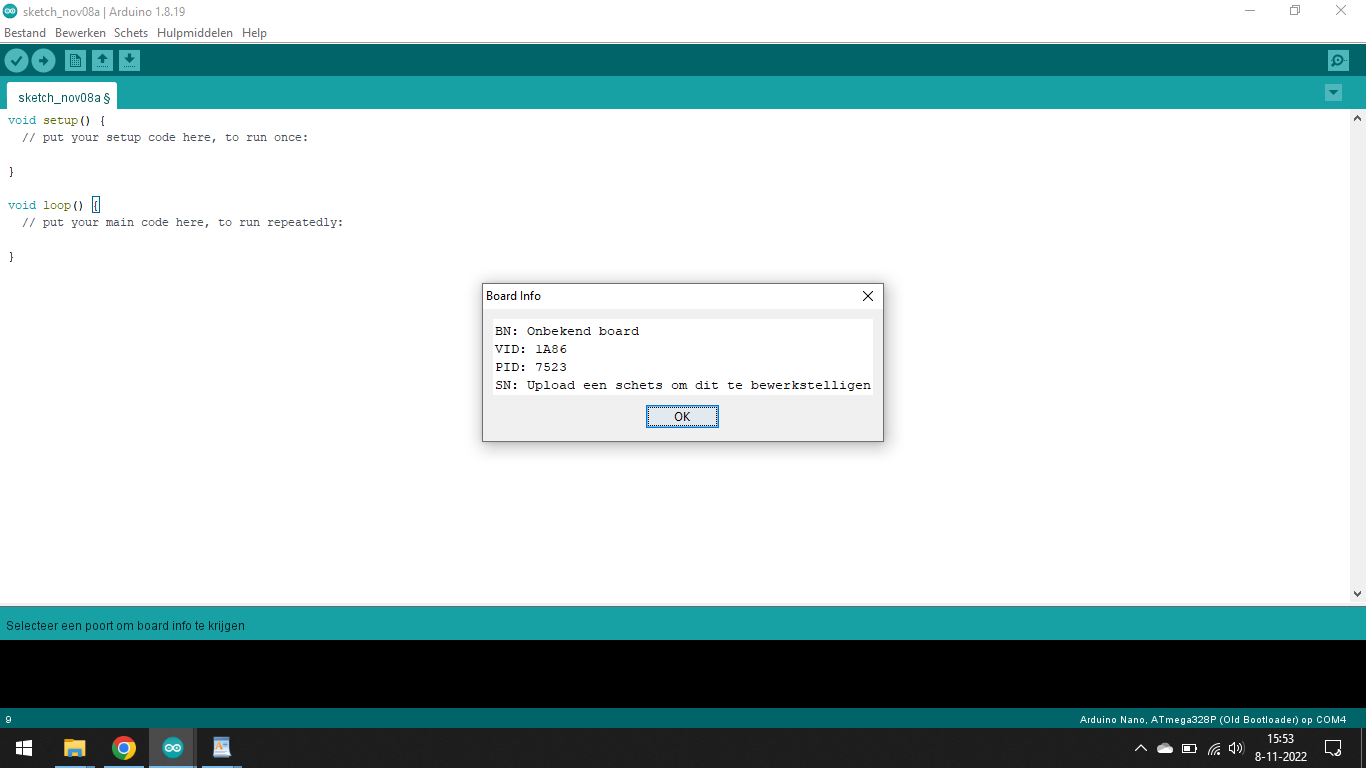This screenshot has width=1366, height=768.
Task: Click the Upload arrow icon
Action: pos(43,61)
